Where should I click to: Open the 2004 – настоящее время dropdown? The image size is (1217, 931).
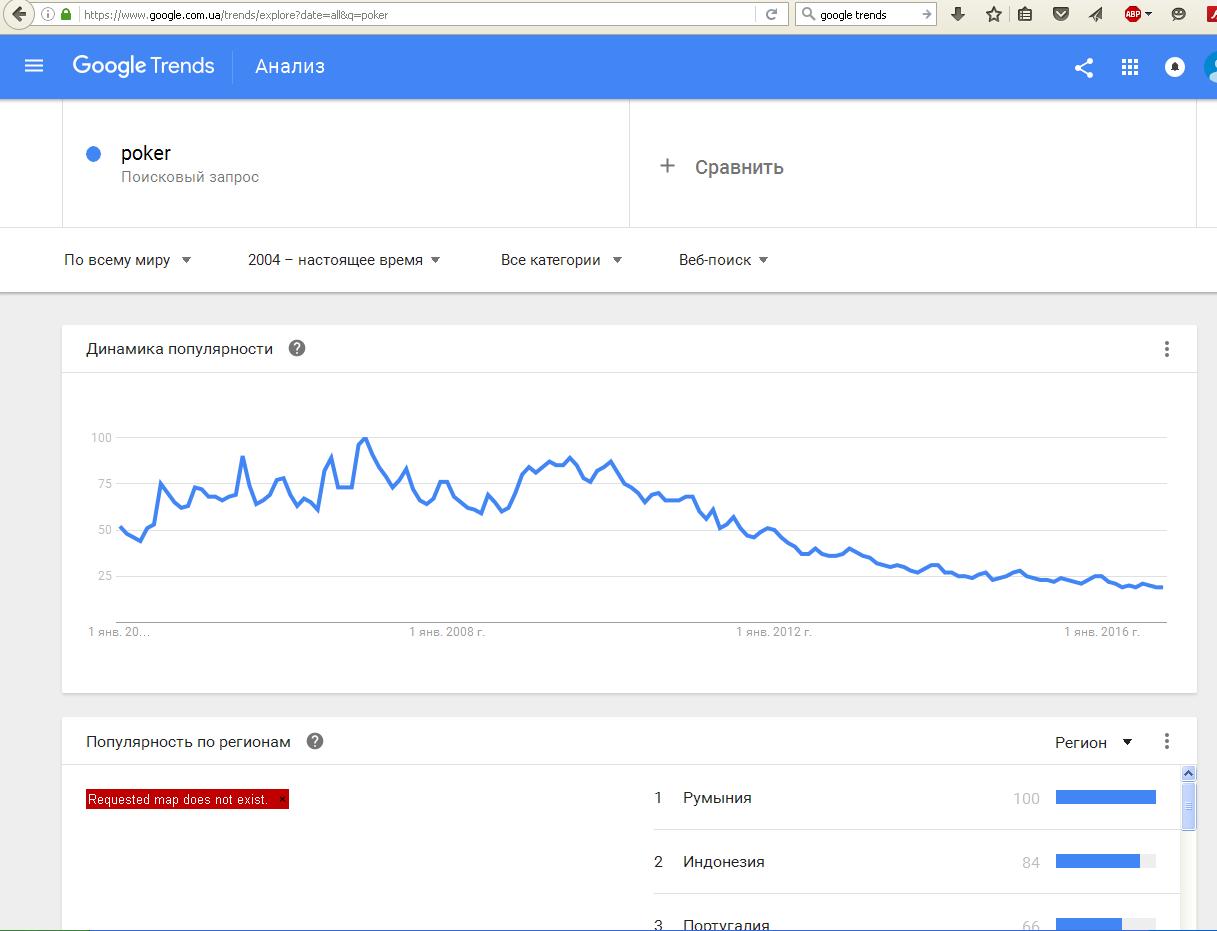(345, 260)
